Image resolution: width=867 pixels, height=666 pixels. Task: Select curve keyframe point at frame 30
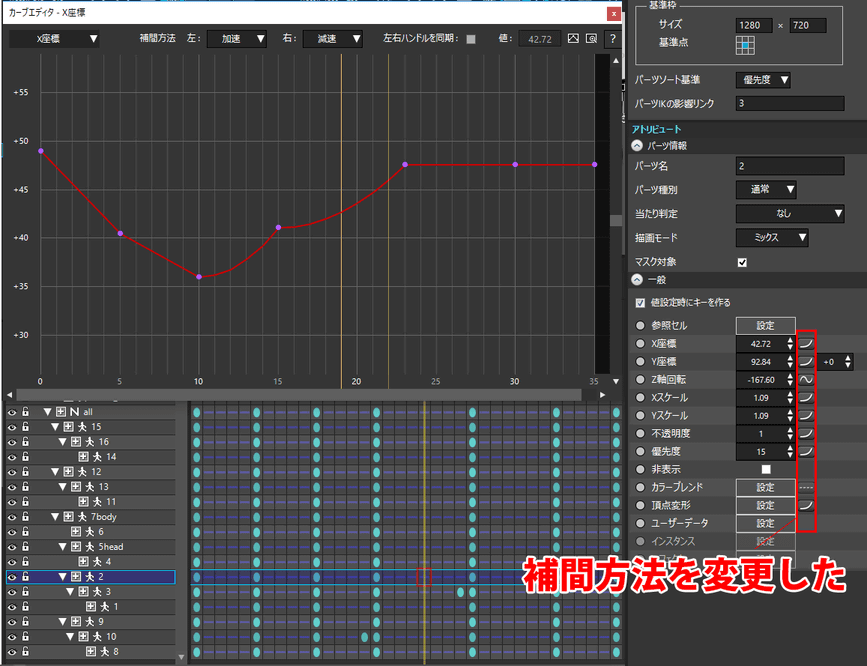click(x=515, y=165)
